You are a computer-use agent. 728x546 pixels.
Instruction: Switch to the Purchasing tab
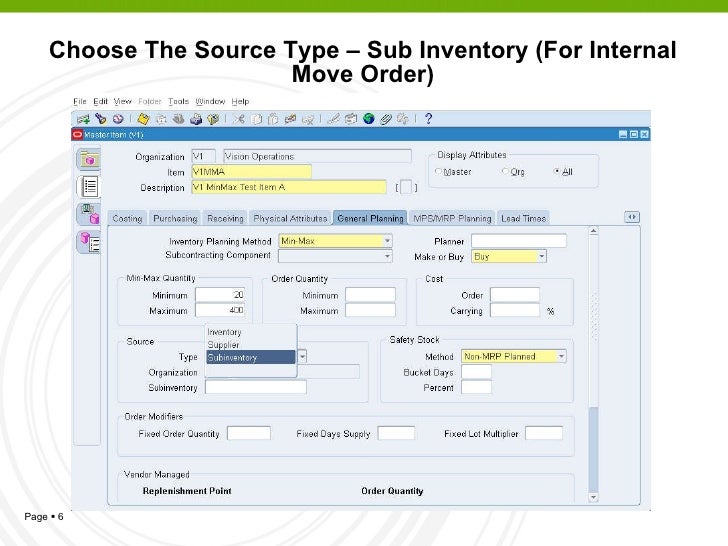pyautogui.click(x=175, y=218)
